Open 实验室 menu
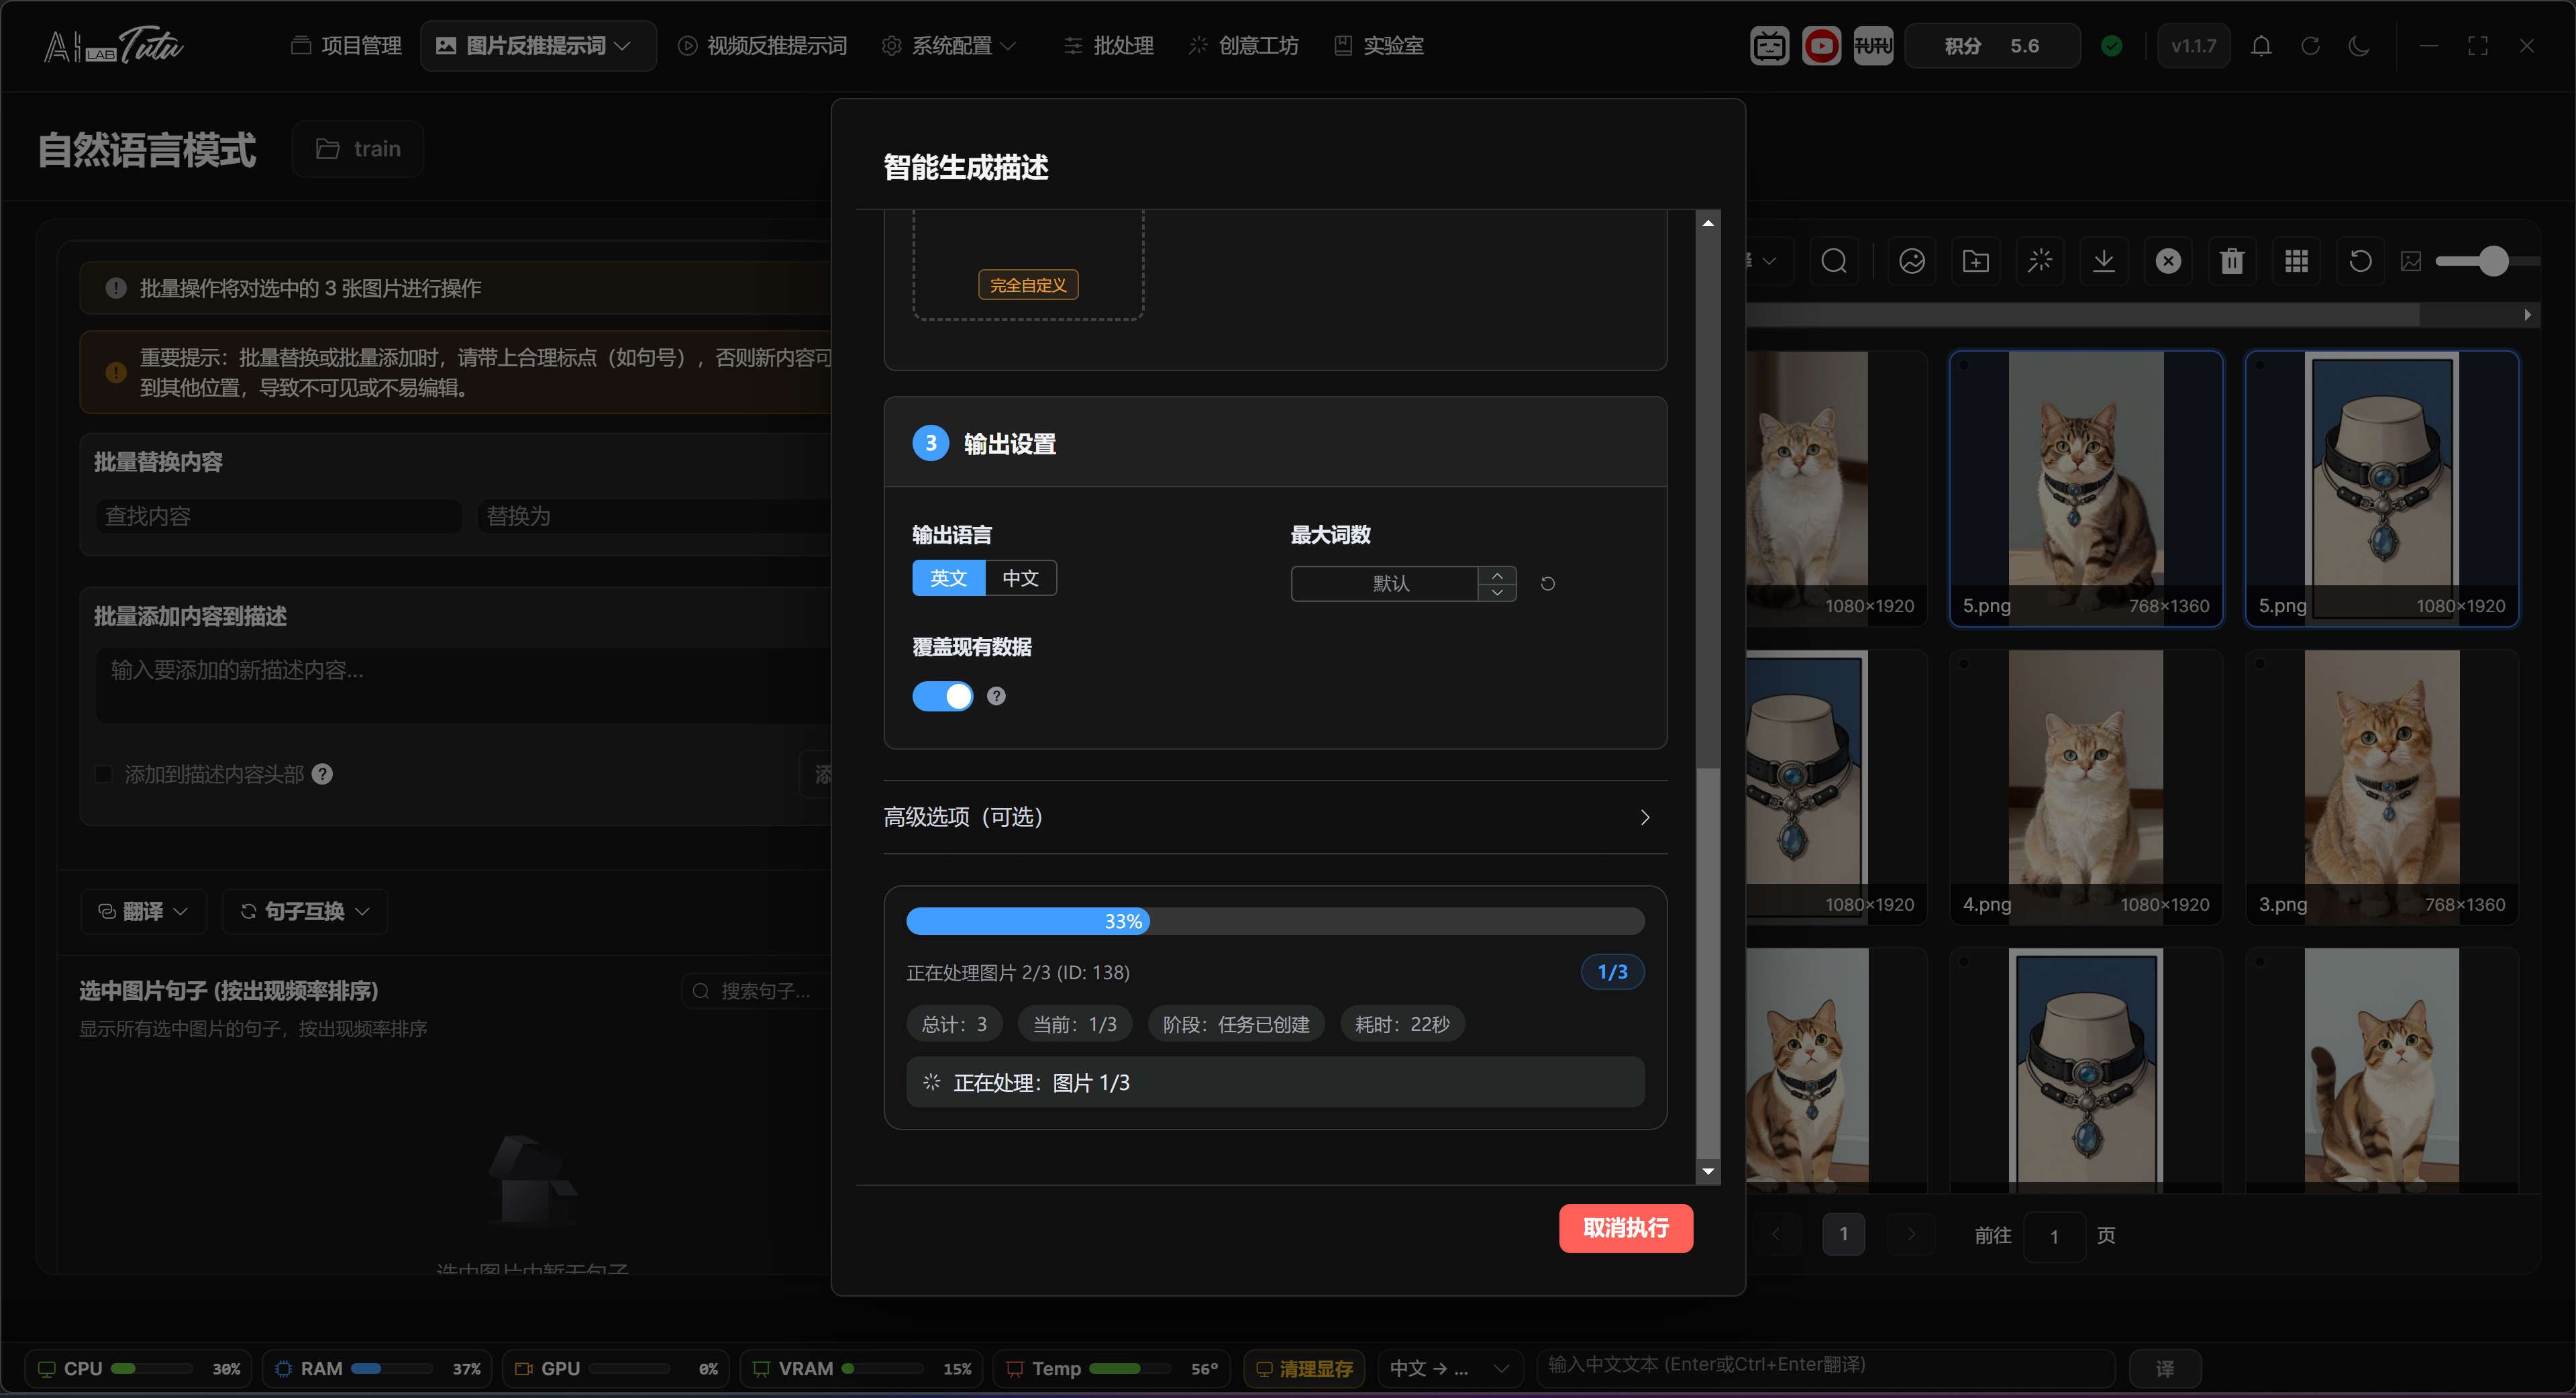This screenshot has width=2576, height=1398. [x=1379, y=46]
